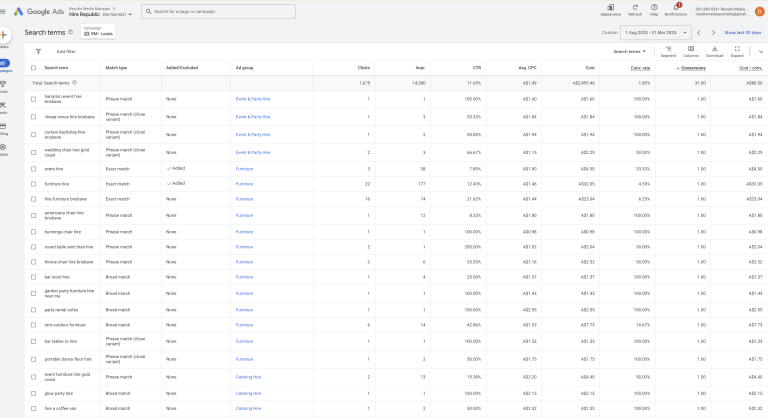768x418 pixels.
Task: Sort by Cost / conv. column
Action: click(x=750, y=68)
